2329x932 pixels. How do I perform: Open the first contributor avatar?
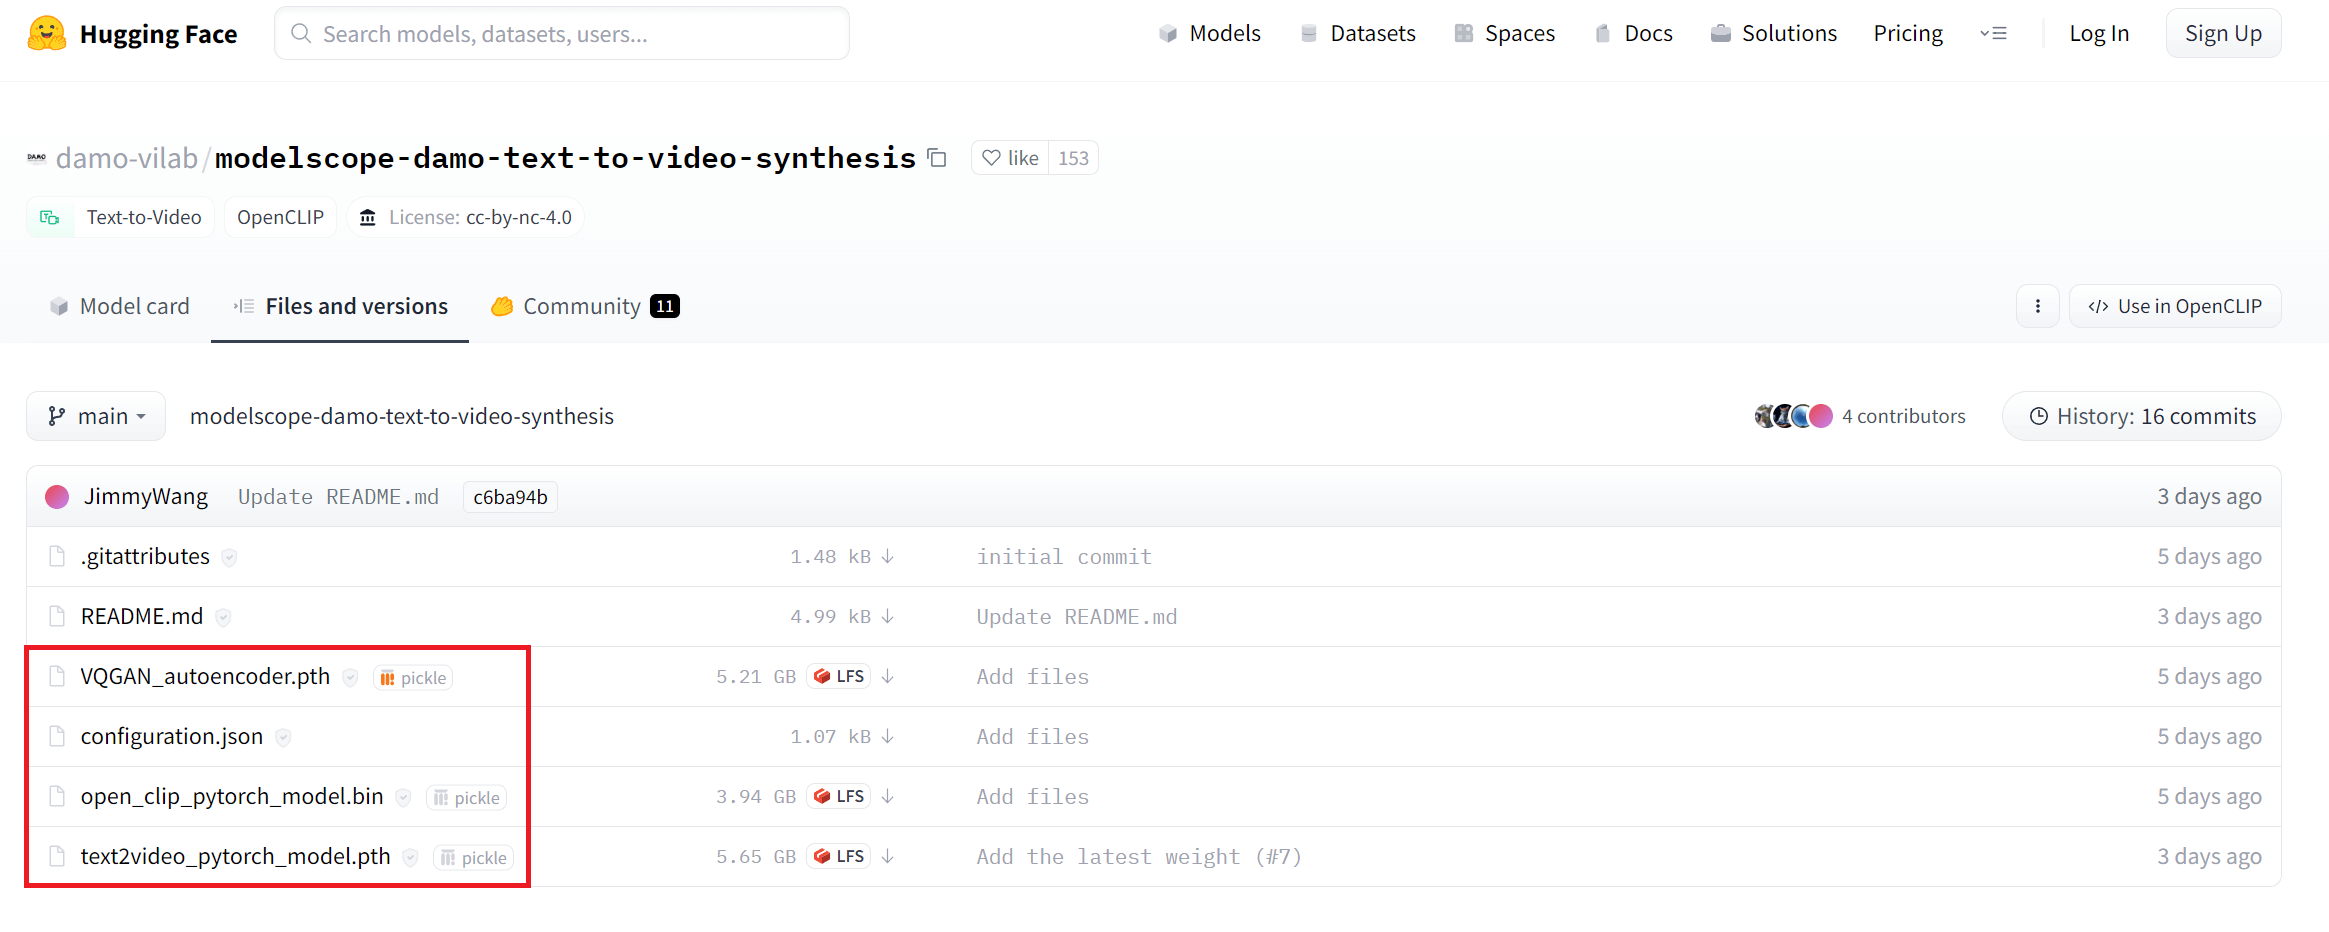1763,415
